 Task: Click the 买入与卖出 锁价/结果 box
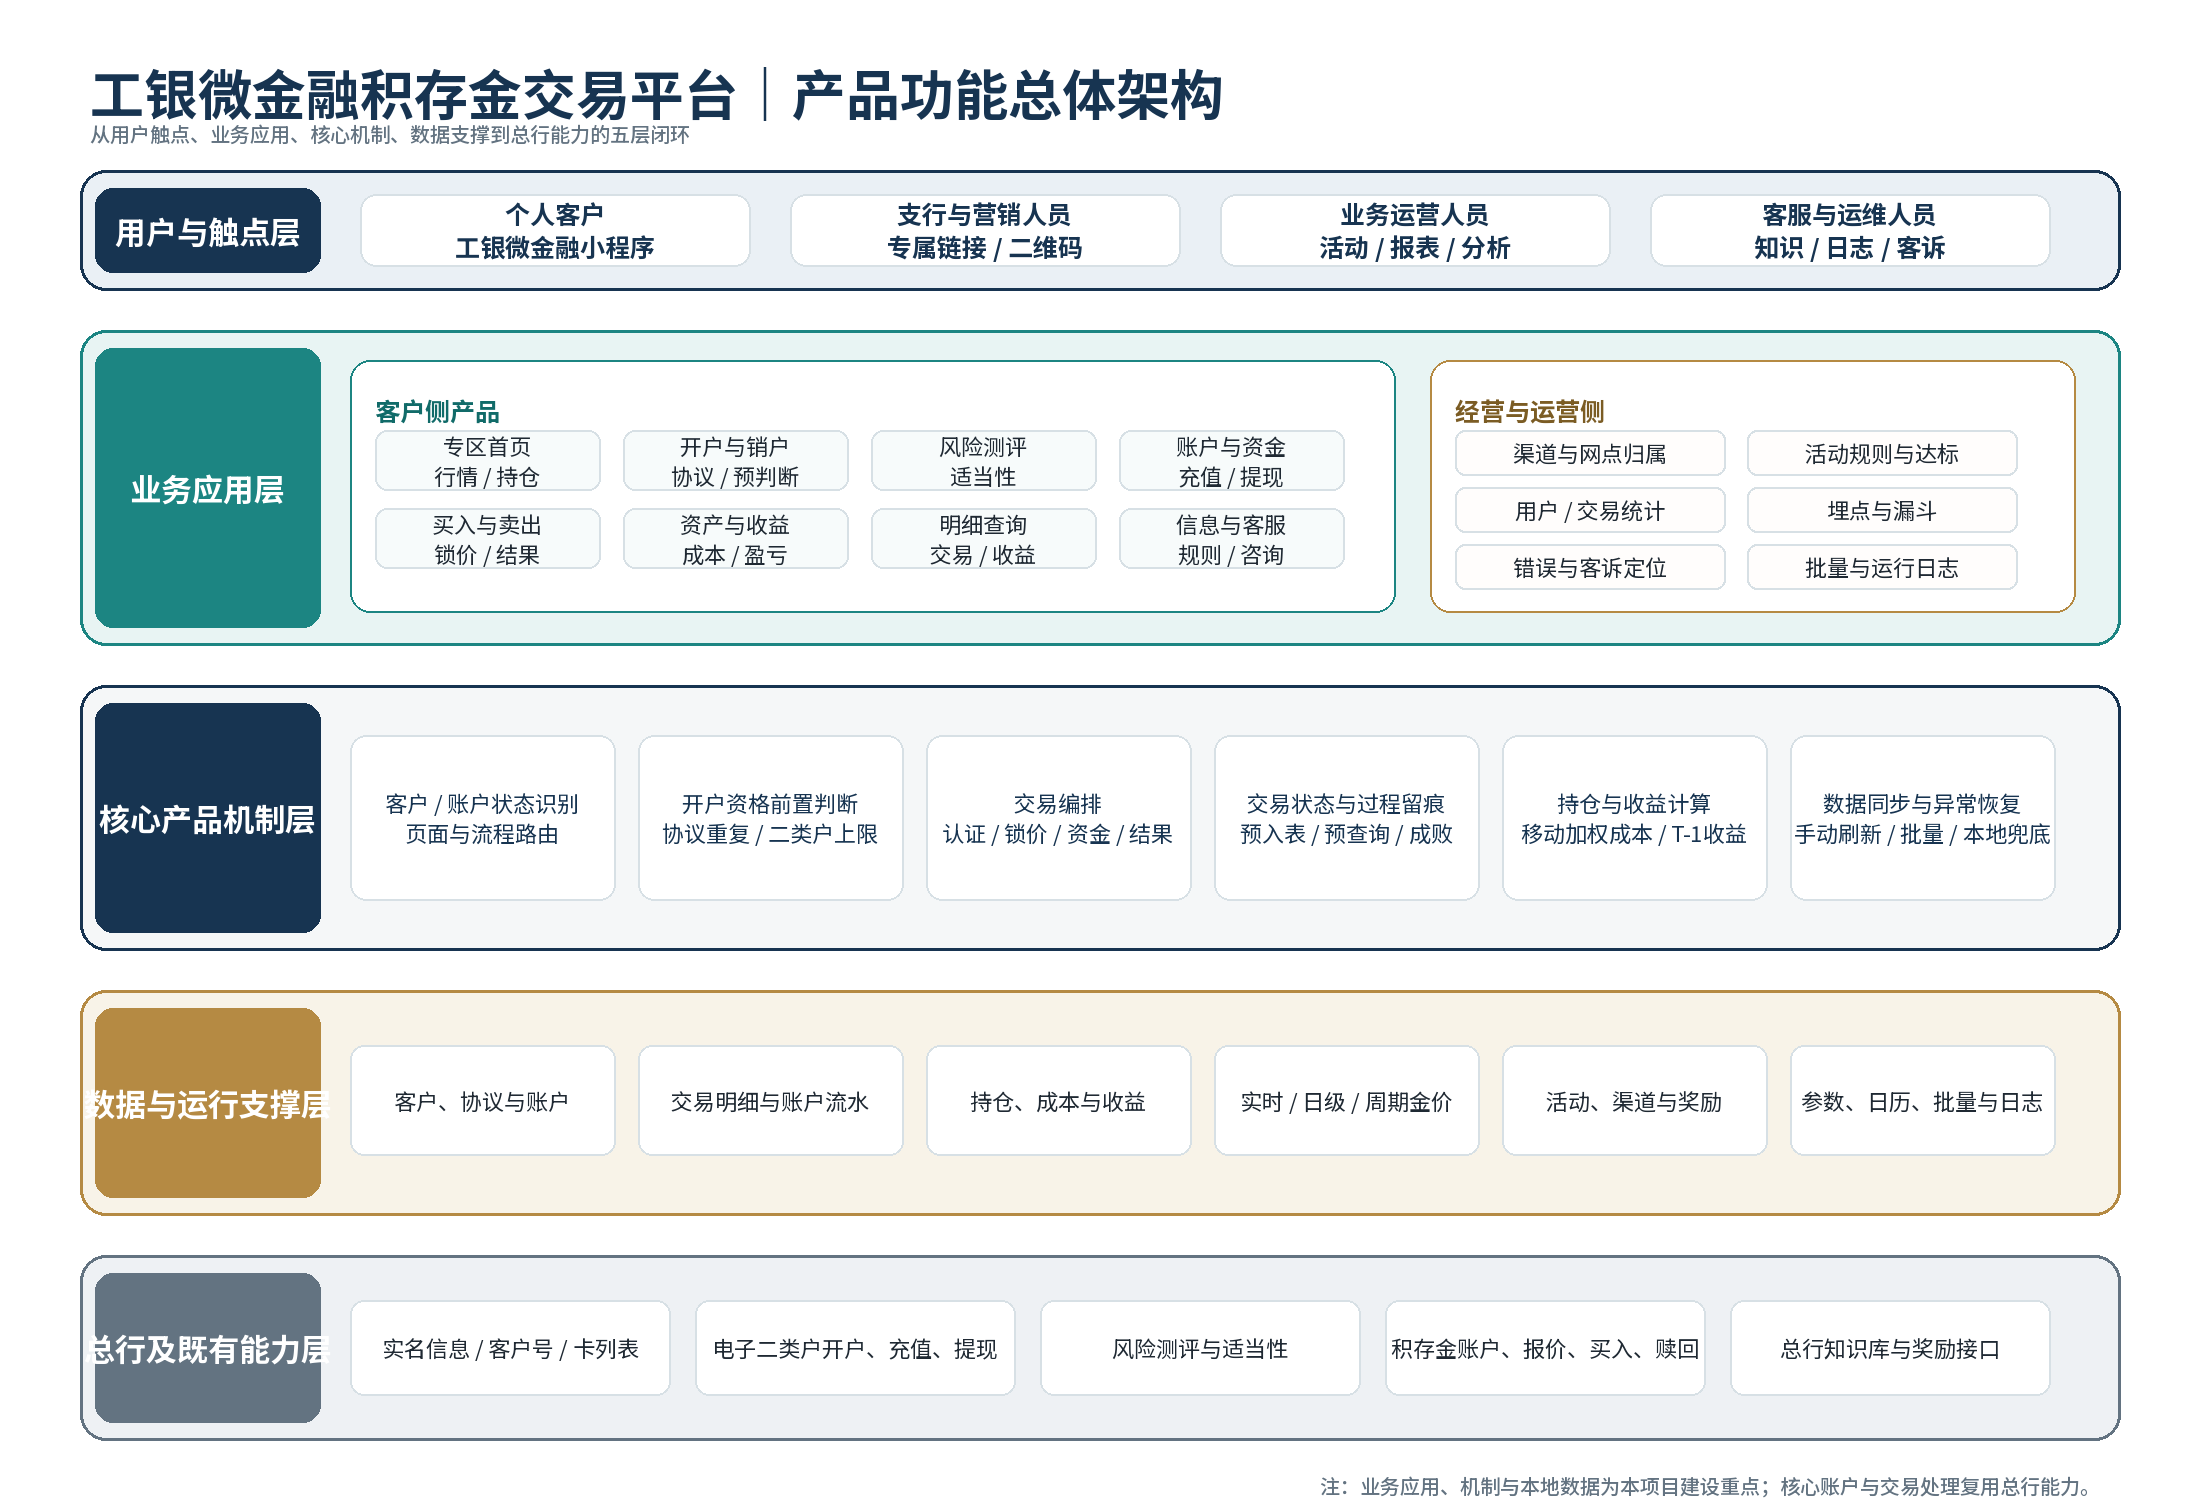coord(488,539)
